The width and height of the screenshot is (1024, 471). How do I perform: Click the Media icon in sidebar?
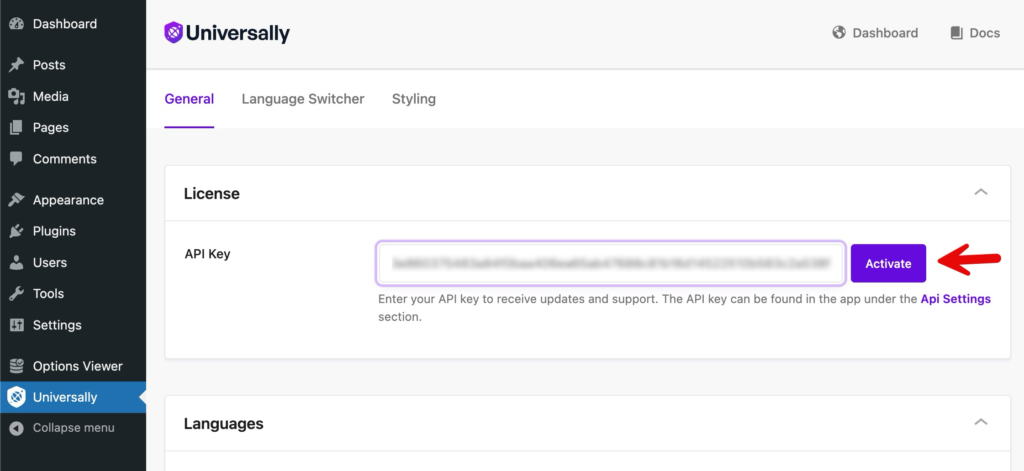(16, 96)
